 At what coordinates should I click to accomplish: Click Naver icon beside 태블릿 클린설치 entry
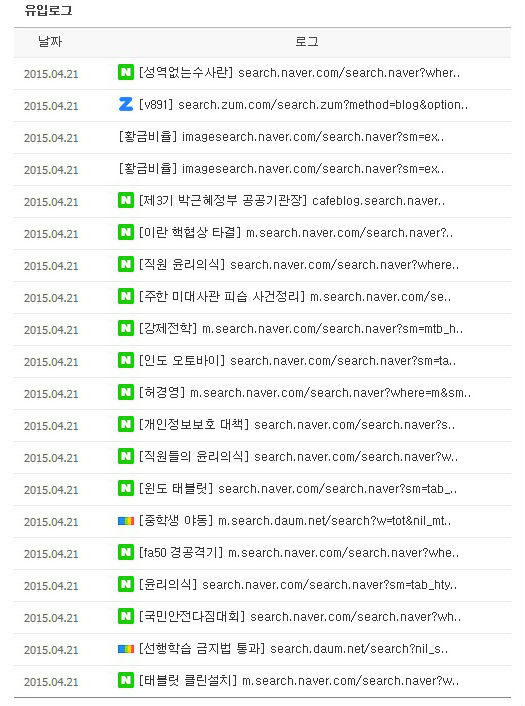126,680
